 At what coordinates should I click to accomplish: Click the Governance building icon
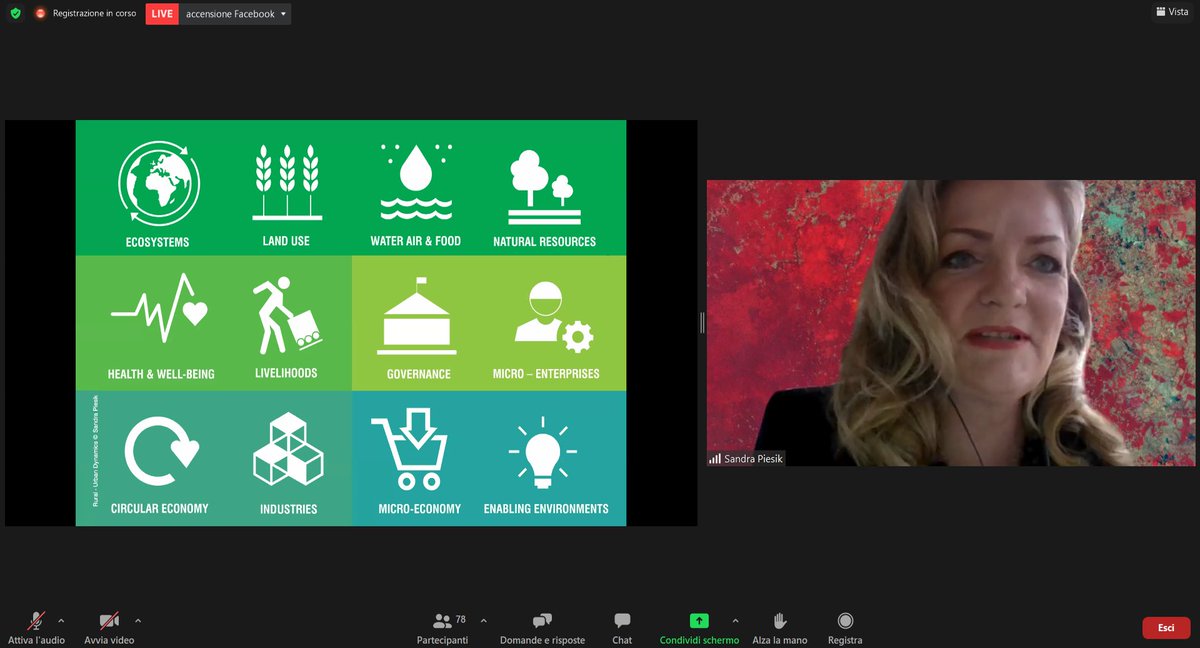coord(417,316)
